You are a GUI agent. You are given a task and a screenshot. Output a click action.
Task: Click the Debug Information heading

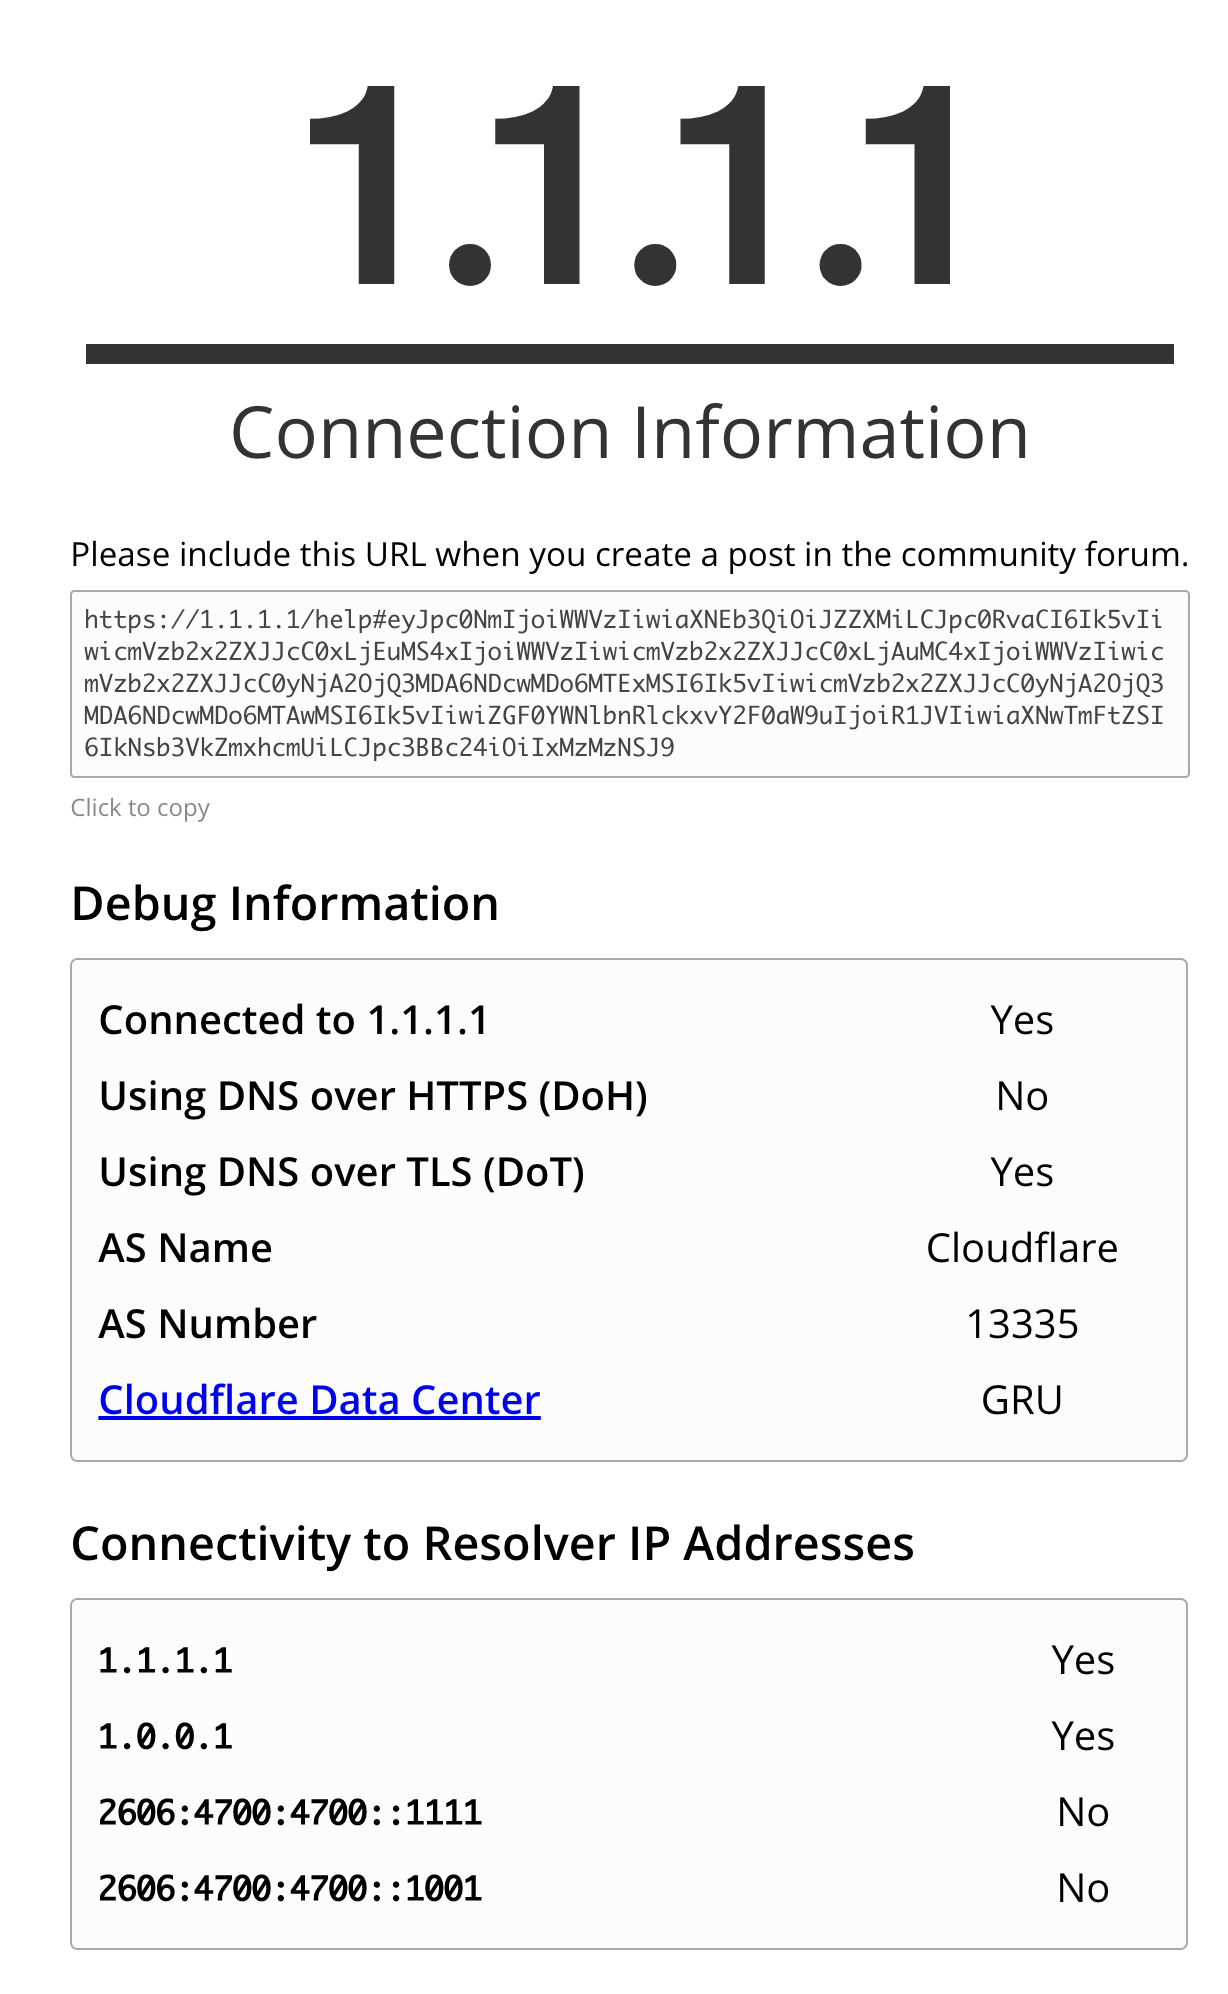(x=285, y=904)
